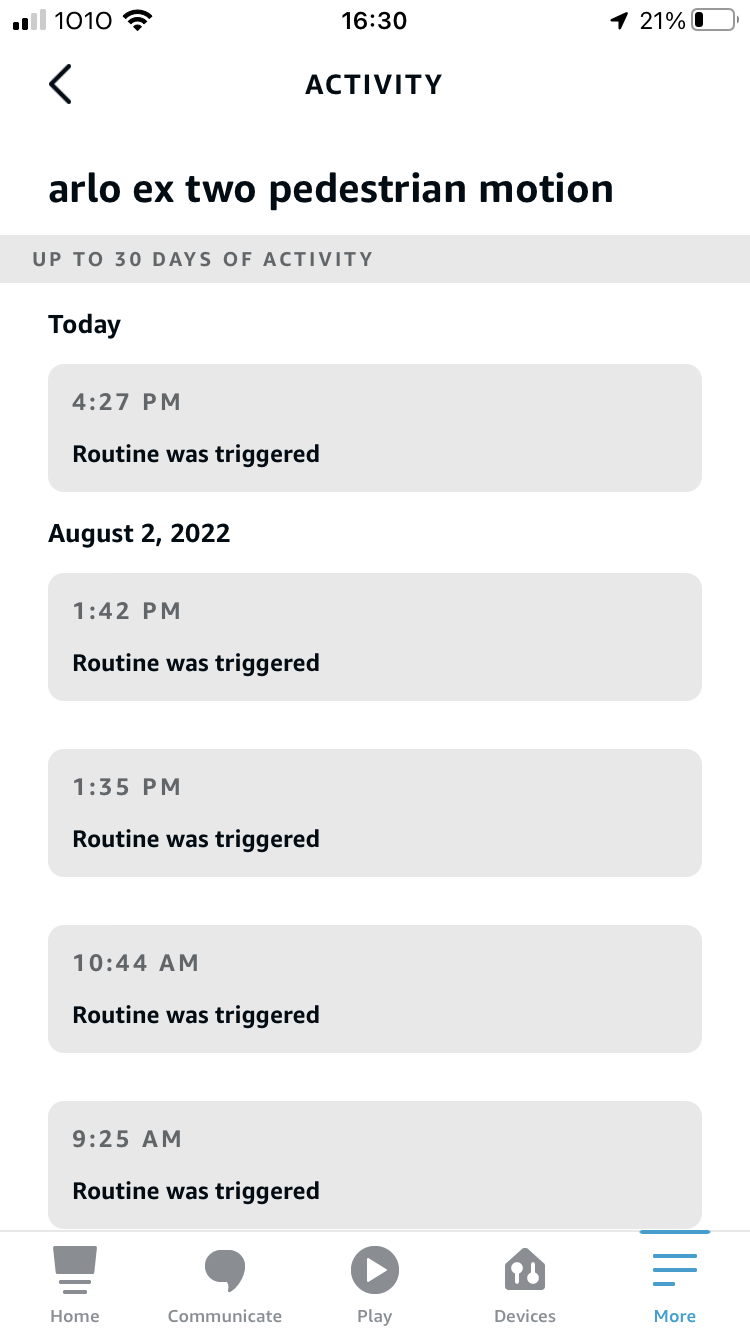Viewport: 750px width, 1334px height.
Task: Tap the ACTIVITY page title
Action: point(374,84)
